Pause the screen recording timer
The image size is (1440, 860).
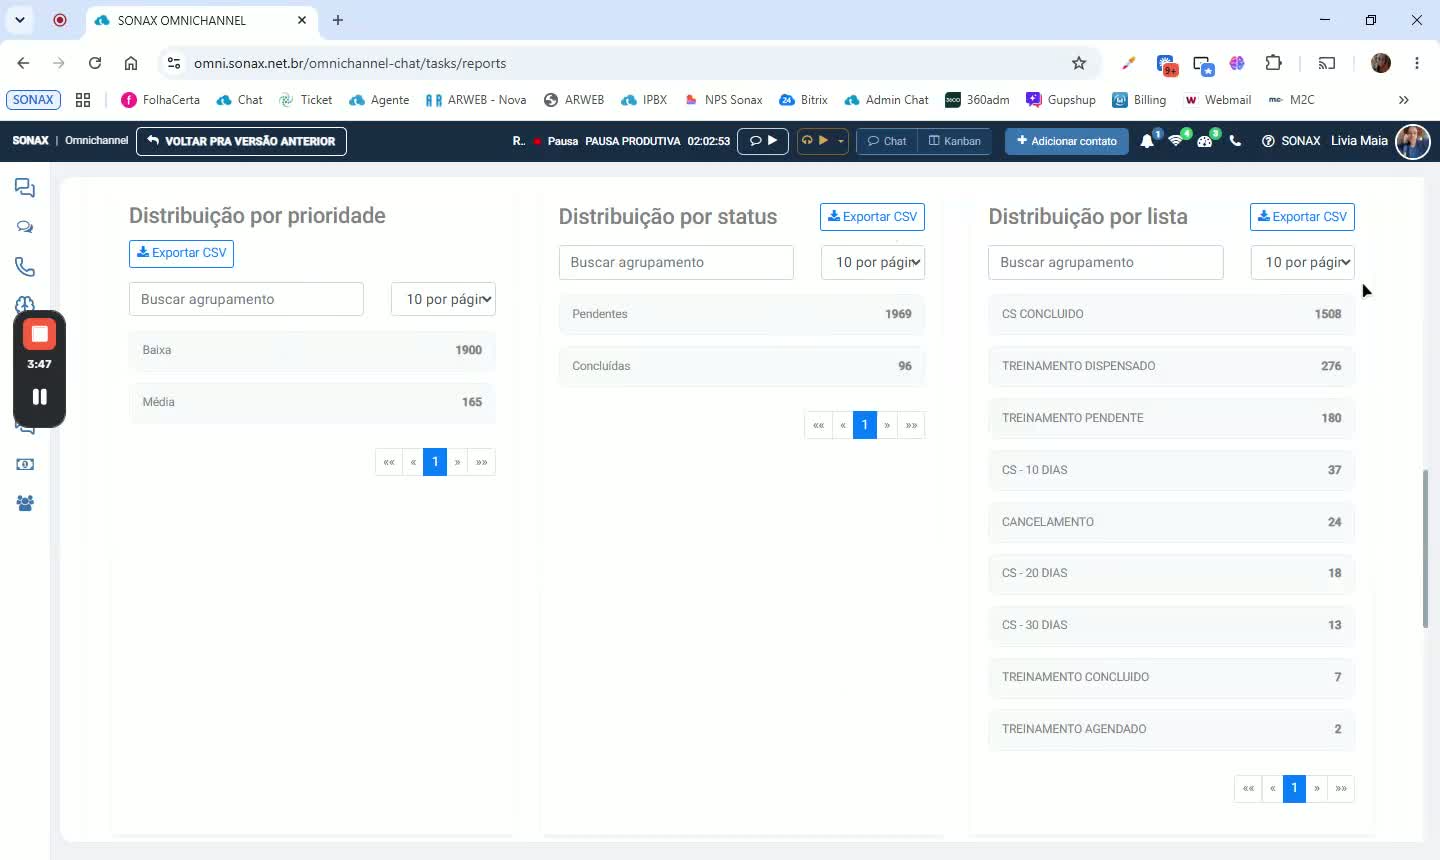[40, 397]
